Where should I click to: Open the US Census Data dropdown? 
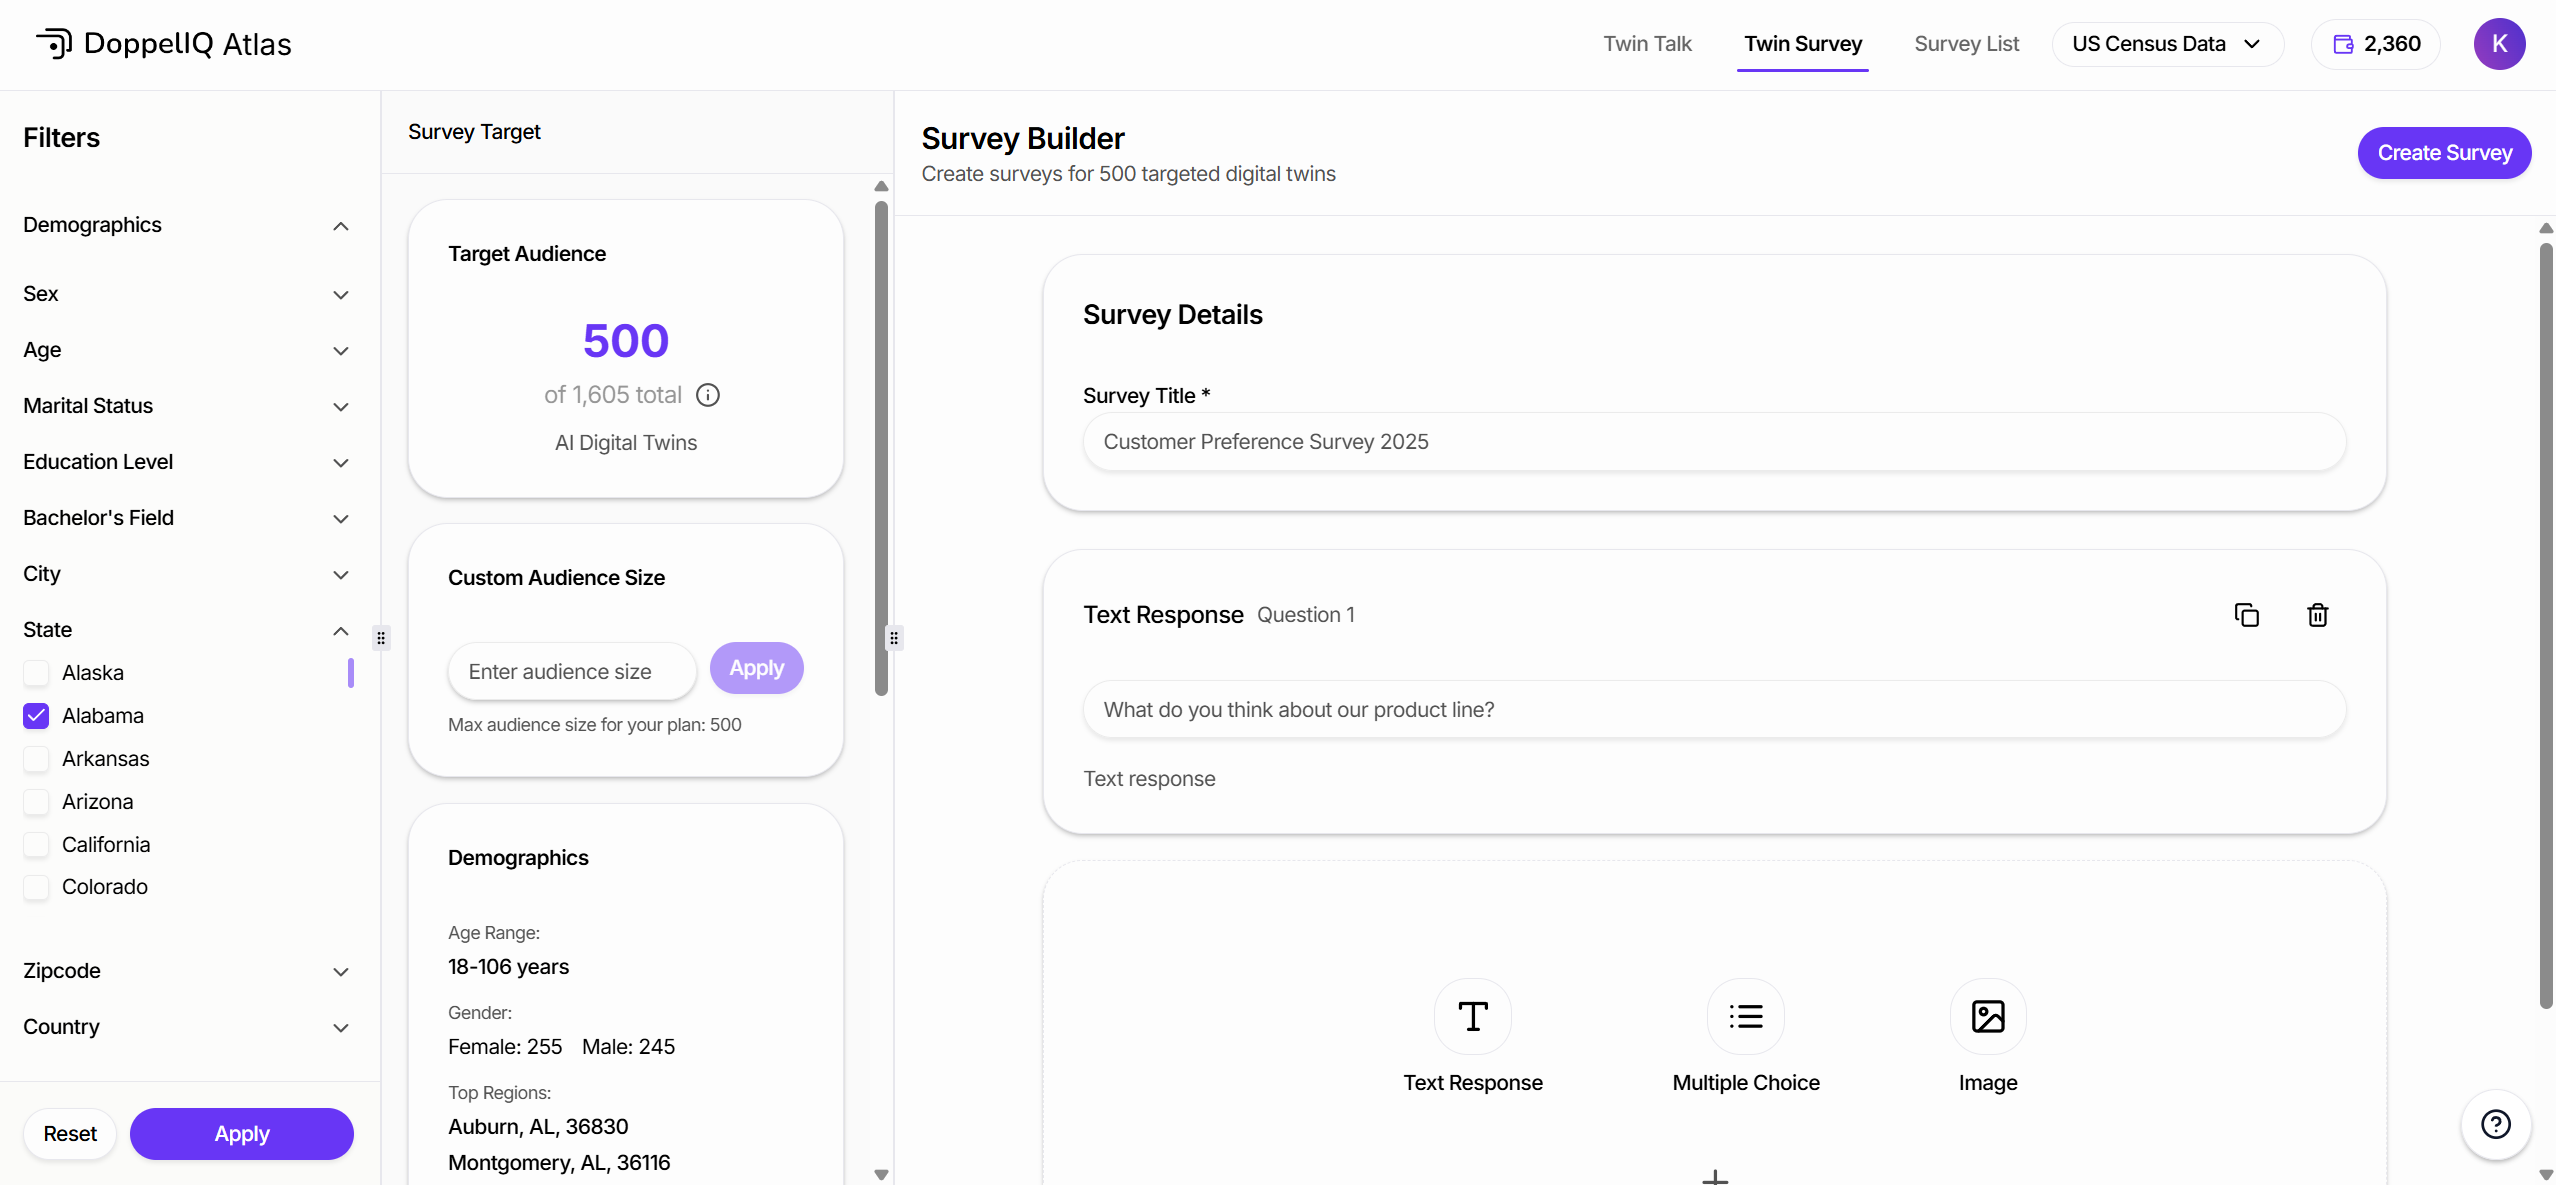click(x=2166, y=44)
